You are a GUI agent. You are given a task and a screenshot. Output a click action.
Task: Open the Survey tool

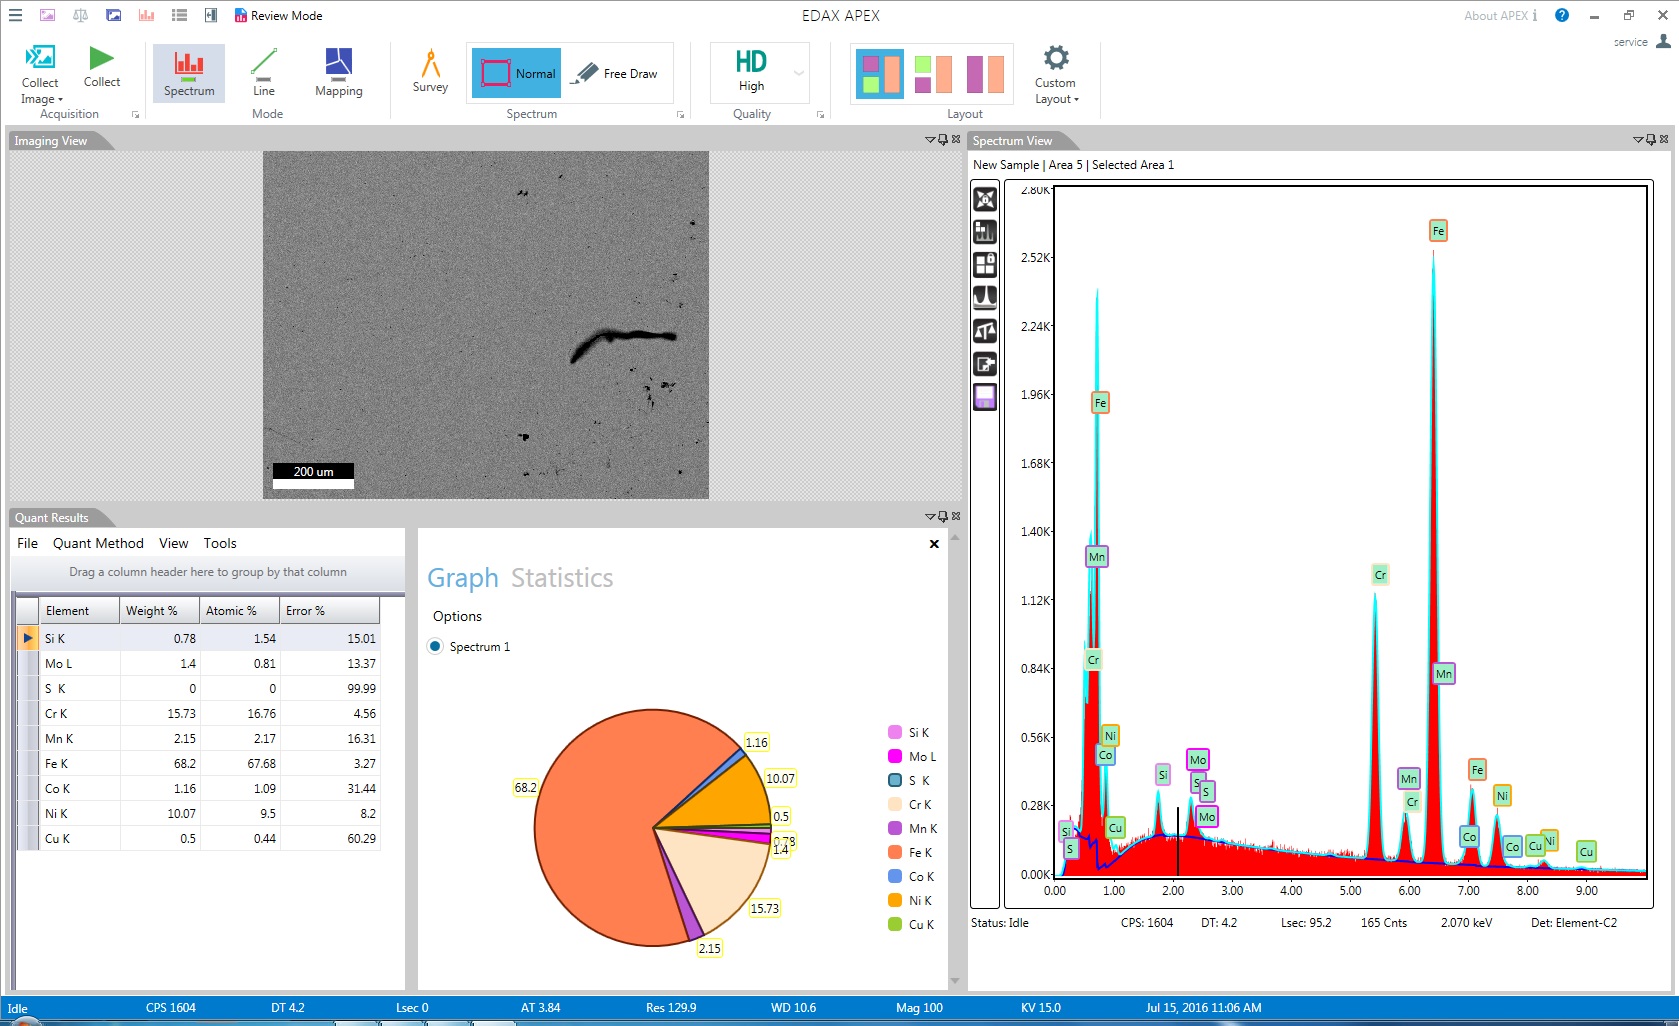pos(430,72)
